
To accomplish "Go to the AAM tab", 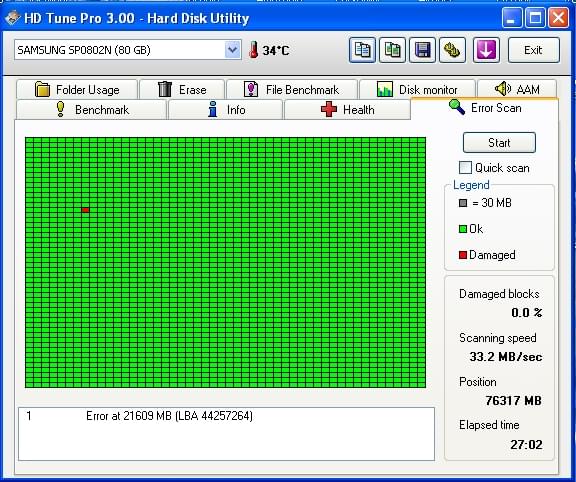I will (x=517, y=89).
